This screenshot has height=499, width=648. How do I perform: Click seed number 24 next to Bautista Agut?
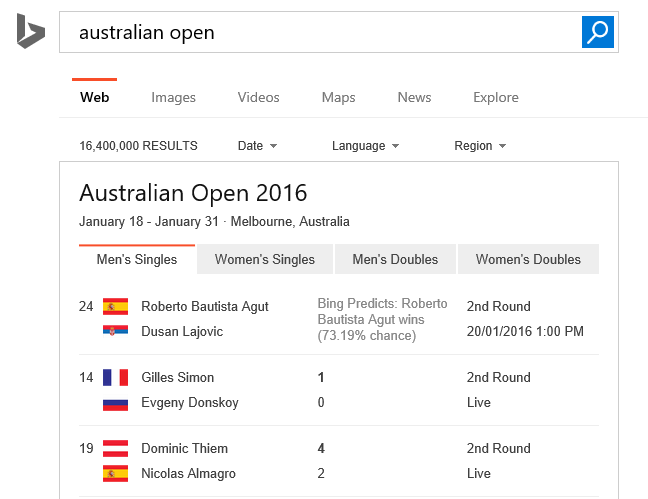pyautogui.click(x=86, y=306)
